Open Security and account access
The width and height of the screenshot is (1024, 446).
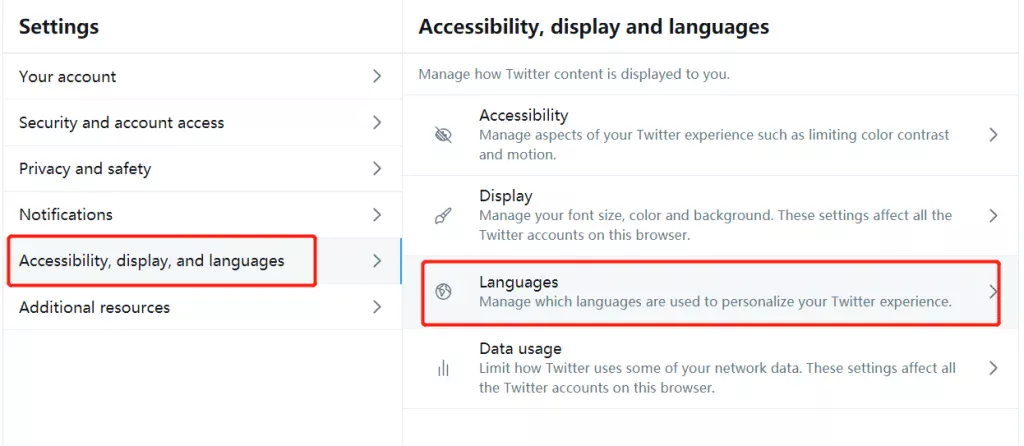(121, 123)
